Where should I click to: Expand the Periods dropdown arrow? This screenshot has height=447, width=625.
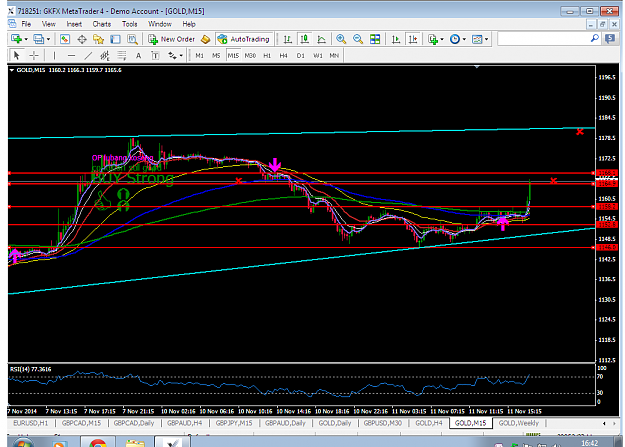pyautogui.click(x=464, y=39)
